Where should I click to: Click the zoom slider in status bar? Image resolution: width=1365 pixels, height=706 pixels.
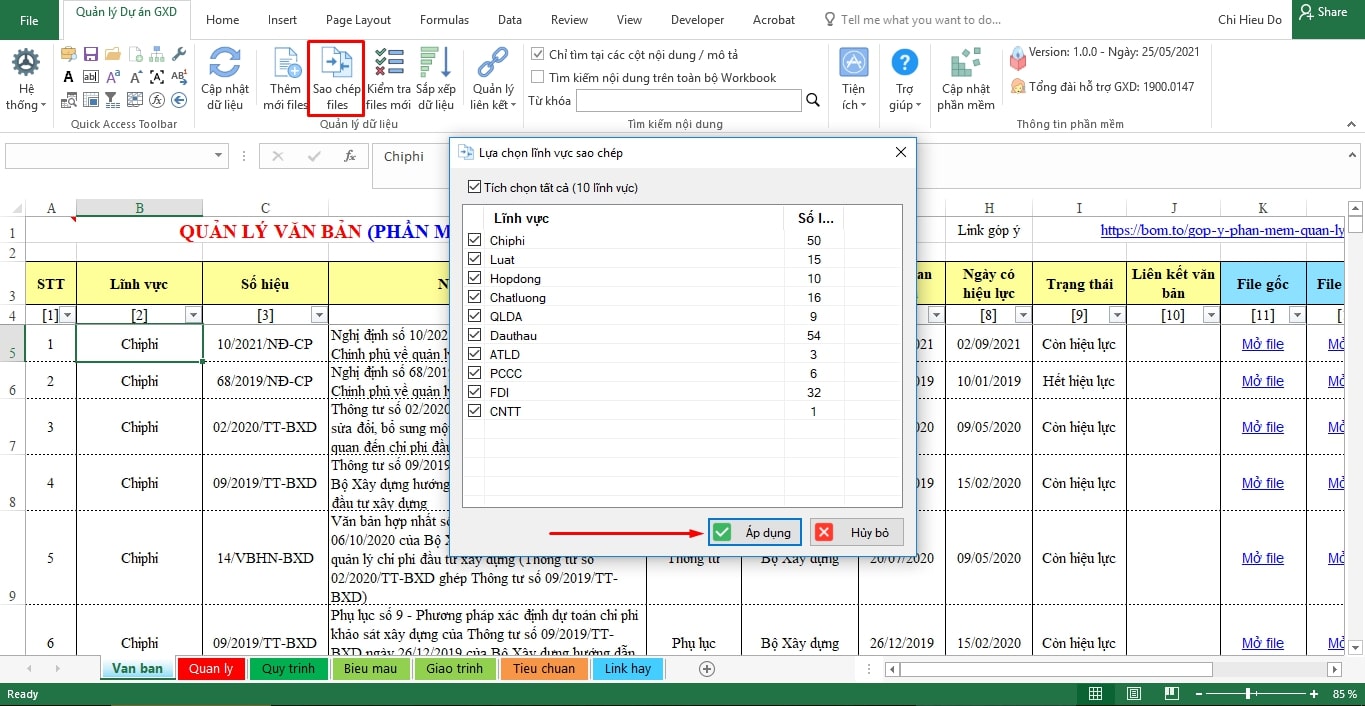(x=1248, y=694)
